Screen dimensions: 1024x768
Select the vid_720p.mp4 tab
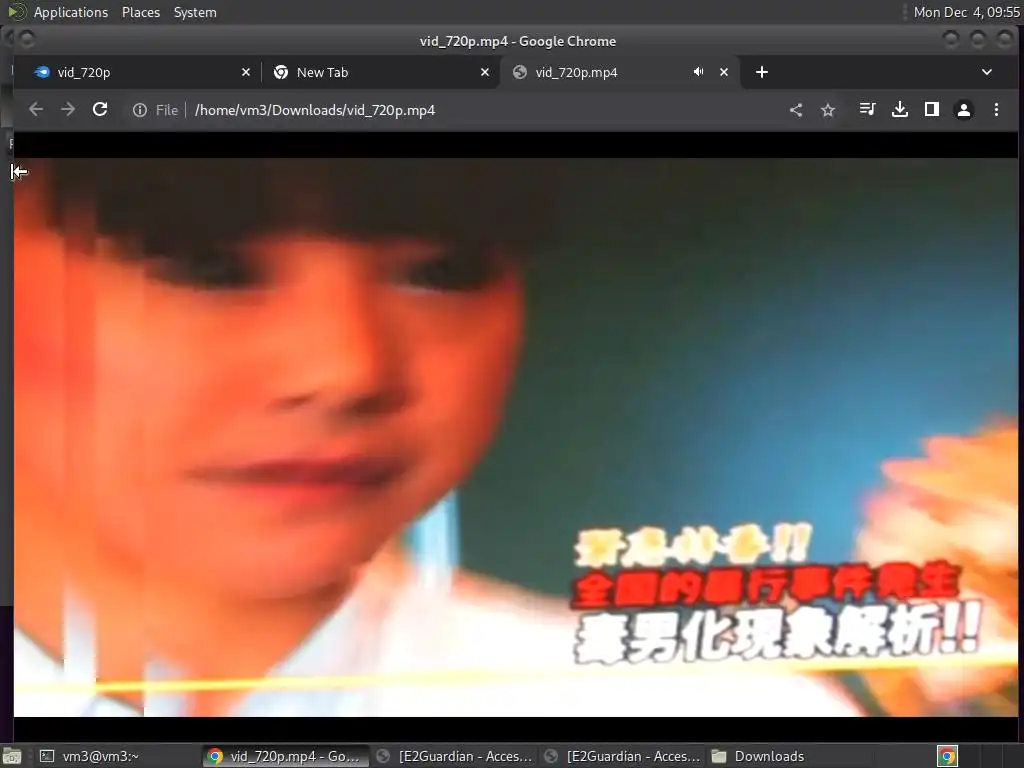point(620,72)
